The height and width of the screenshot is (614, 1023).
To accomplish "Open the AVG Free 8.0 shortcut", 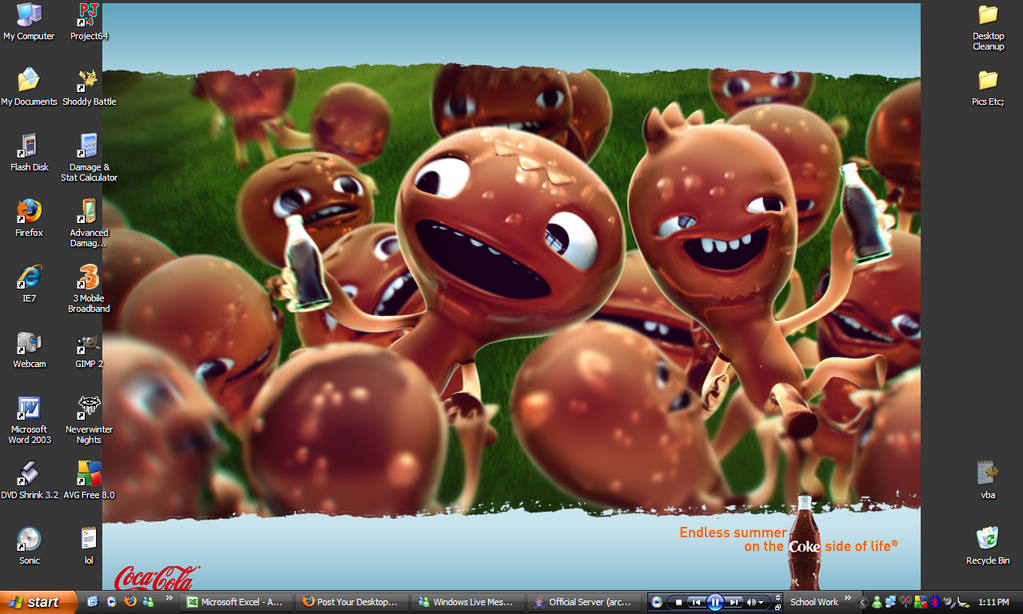I will pyautogui.click(x=89, y=480).
